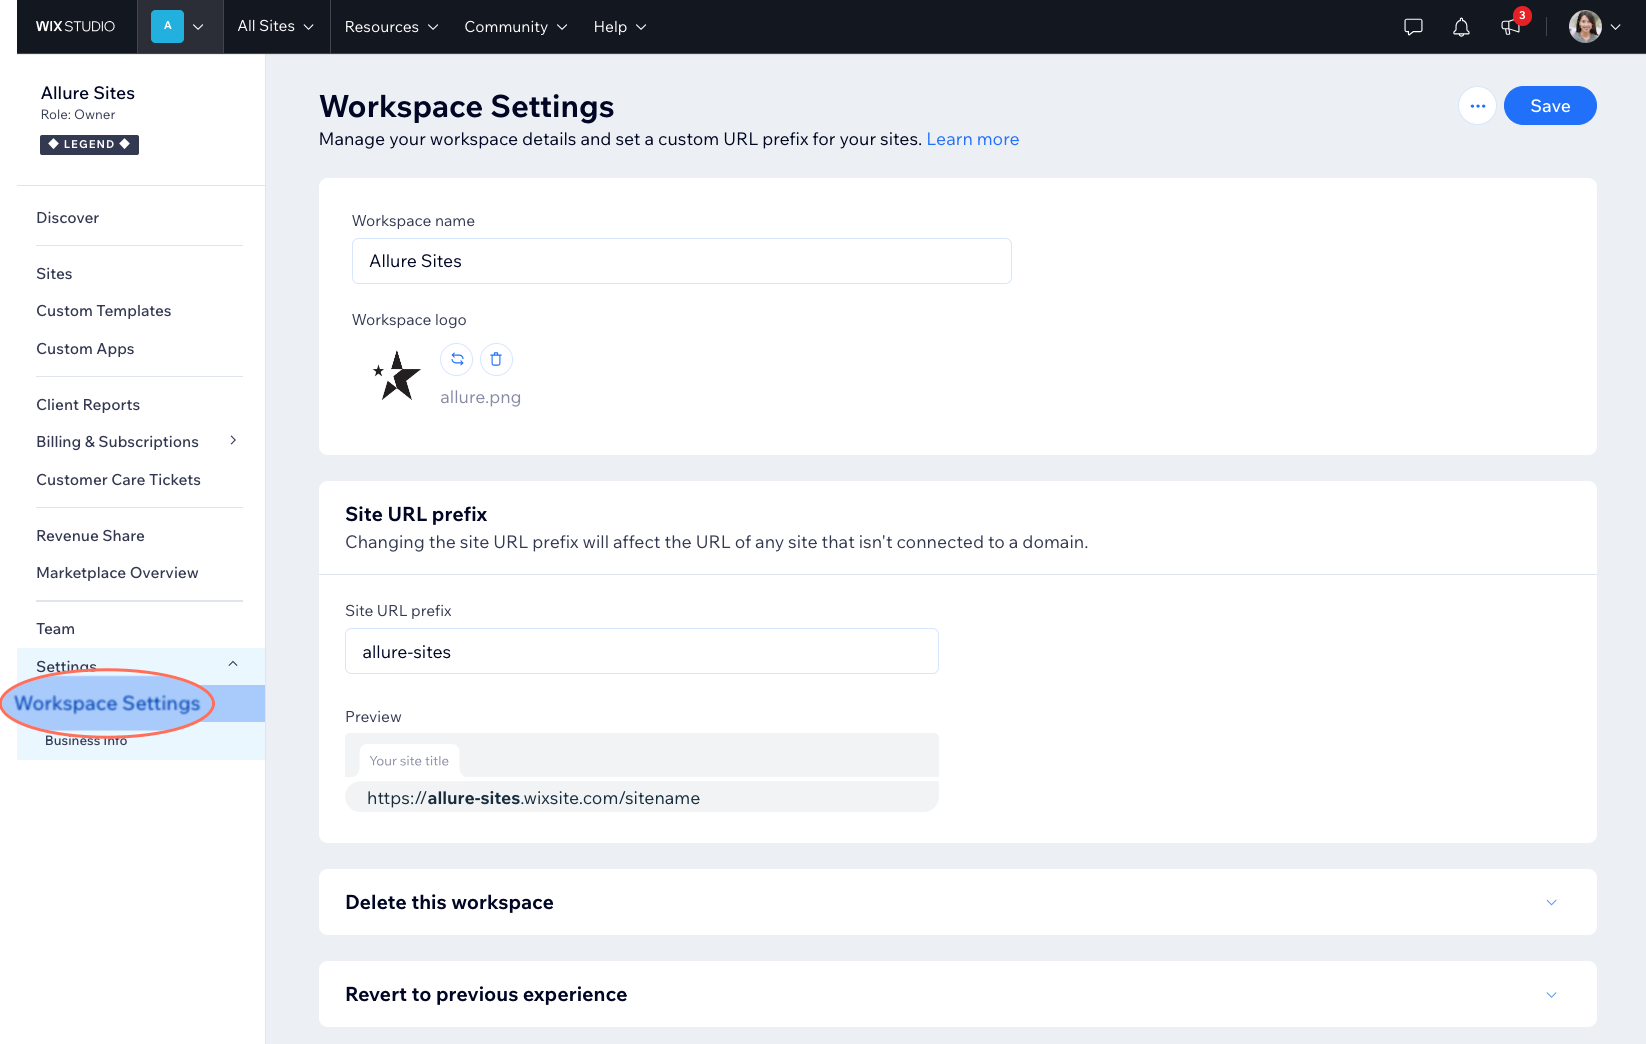Click the workspace A badge

167,26
